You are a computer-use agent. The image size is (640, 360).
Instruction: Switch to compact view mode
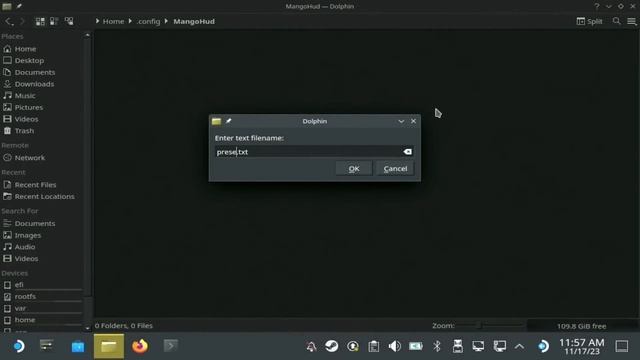pos(54,21)
